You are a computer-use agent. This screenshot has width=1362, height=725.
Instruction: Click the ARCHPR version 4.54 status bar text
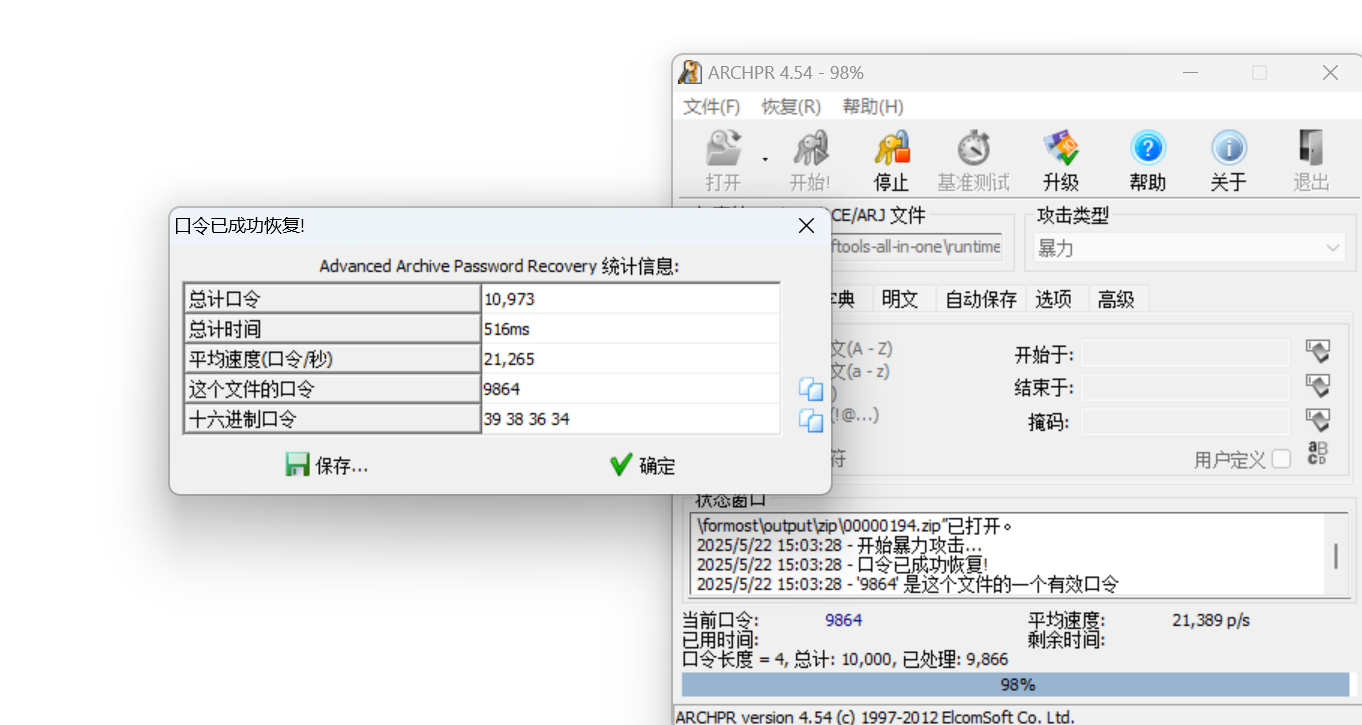(x=875, y=716)
